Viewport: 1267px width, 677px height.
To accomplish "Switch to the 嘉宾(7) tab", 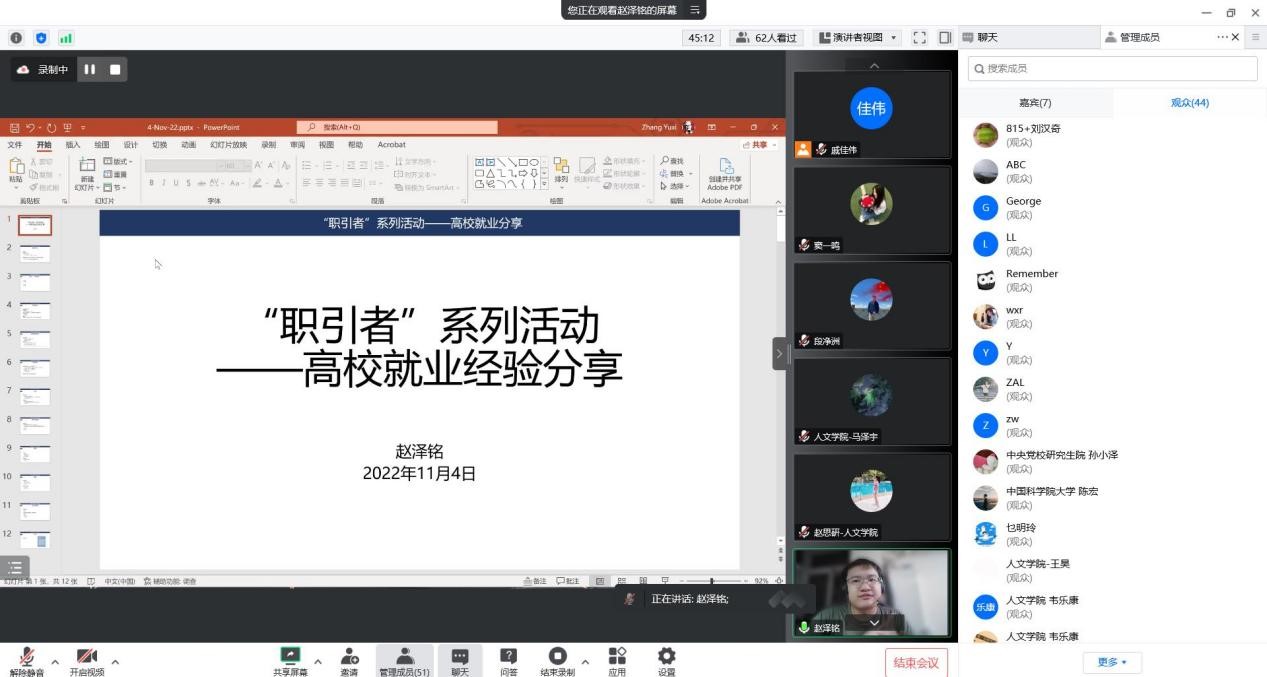I will click(1035, 103).
